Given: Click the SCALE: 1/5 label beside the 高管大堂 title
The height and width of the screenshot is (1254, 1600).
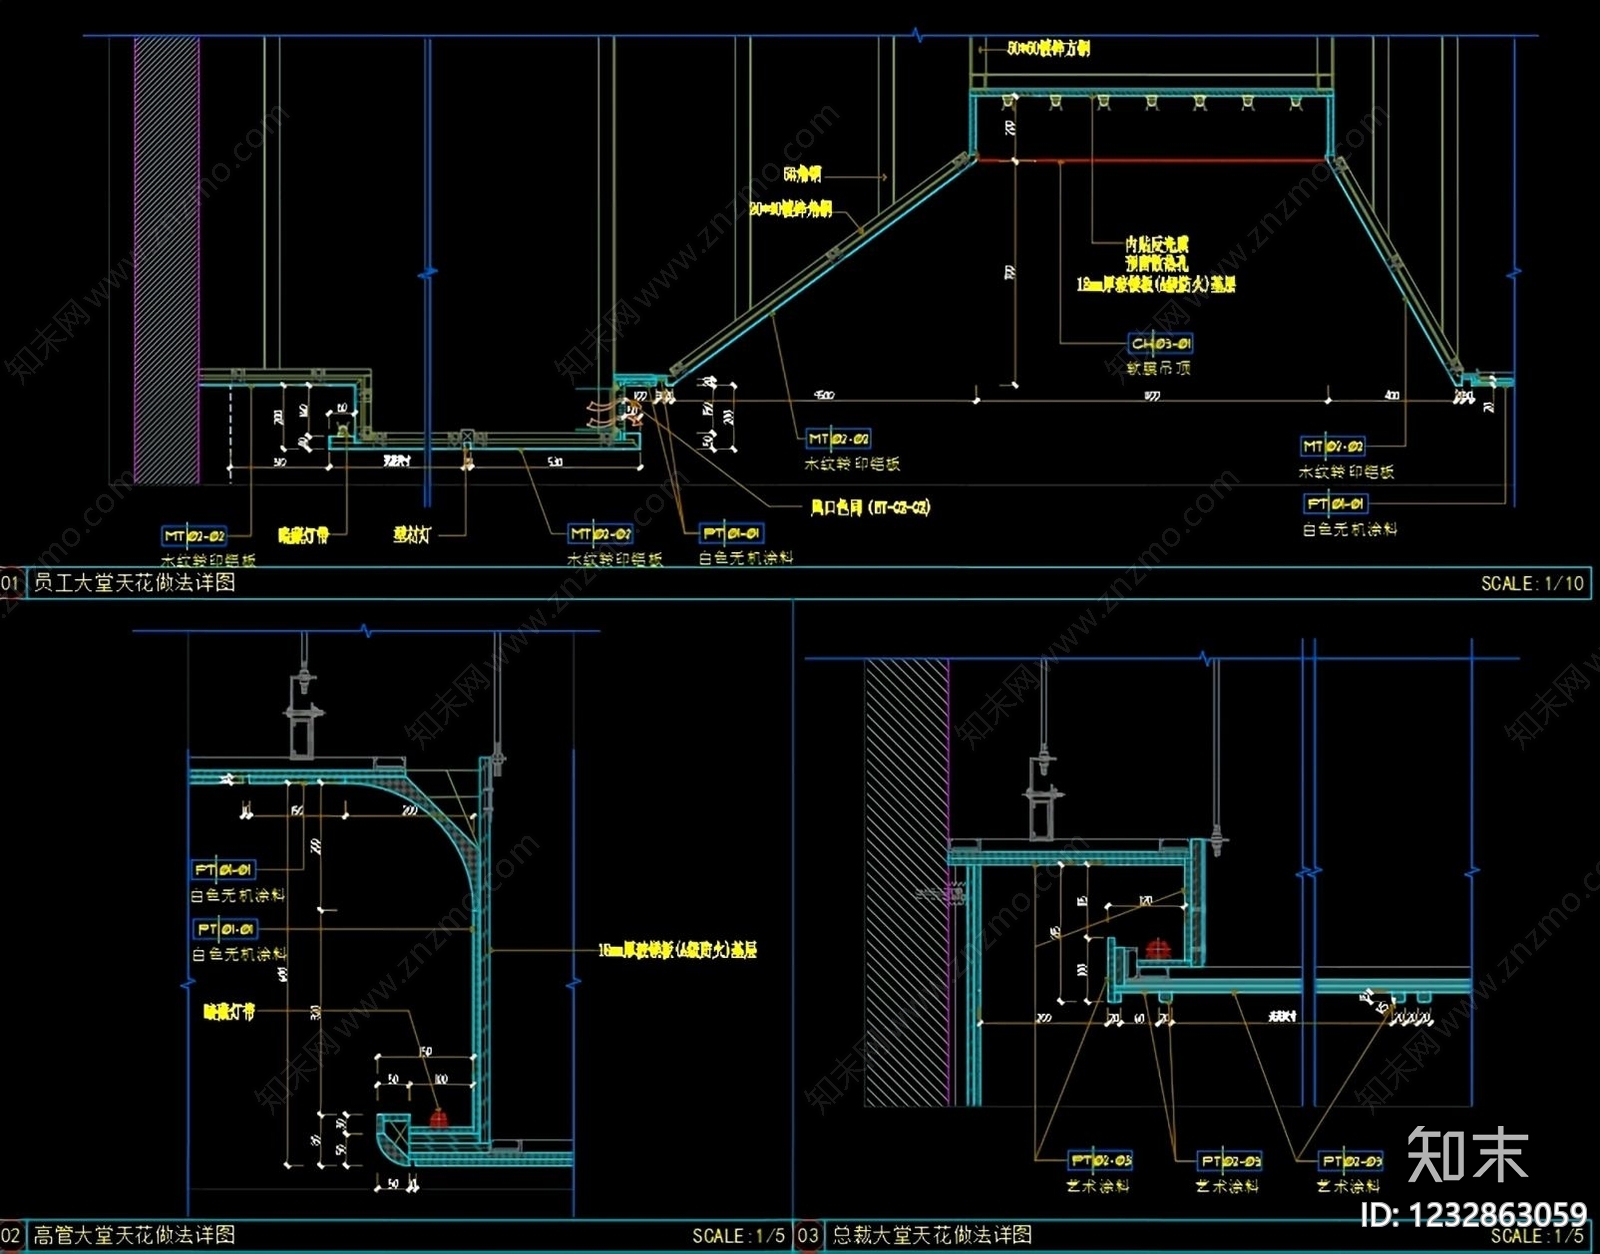Looking at the screenshot, I should tap(738, 1236).
